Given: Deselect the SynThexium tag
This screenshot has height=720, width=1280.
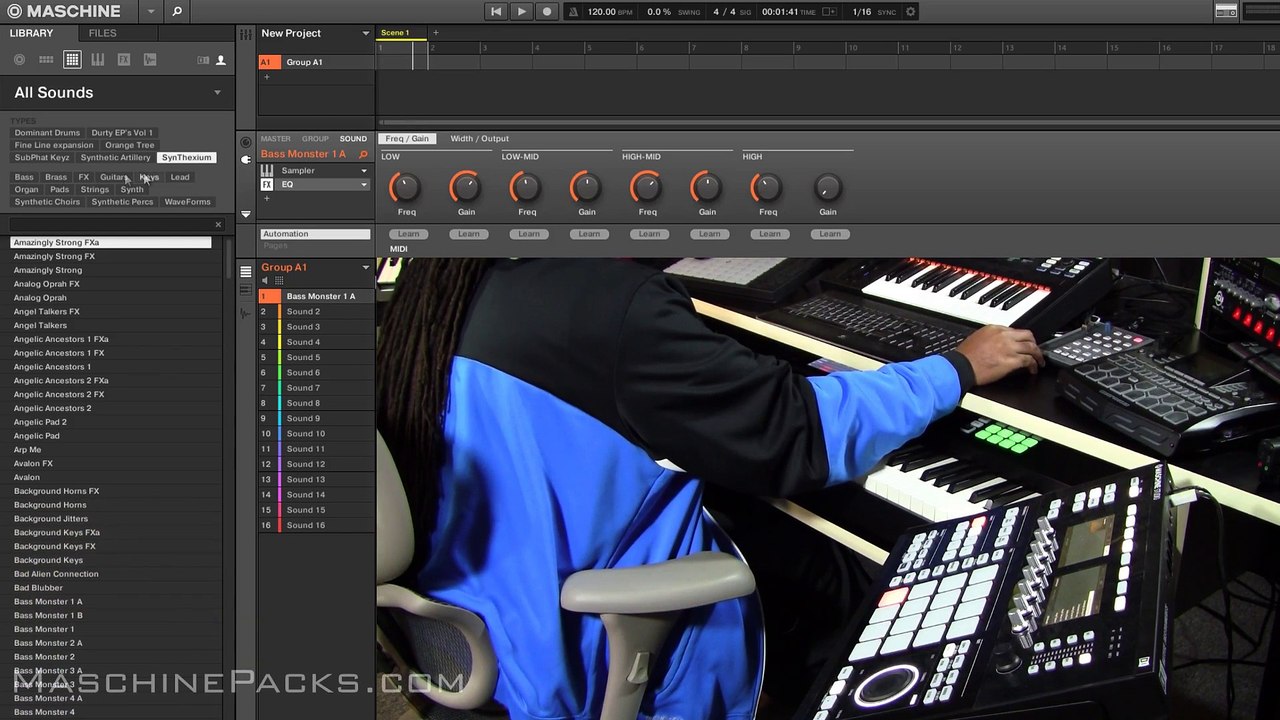Looking at the screenshot, I should click(x=187, y=158).
